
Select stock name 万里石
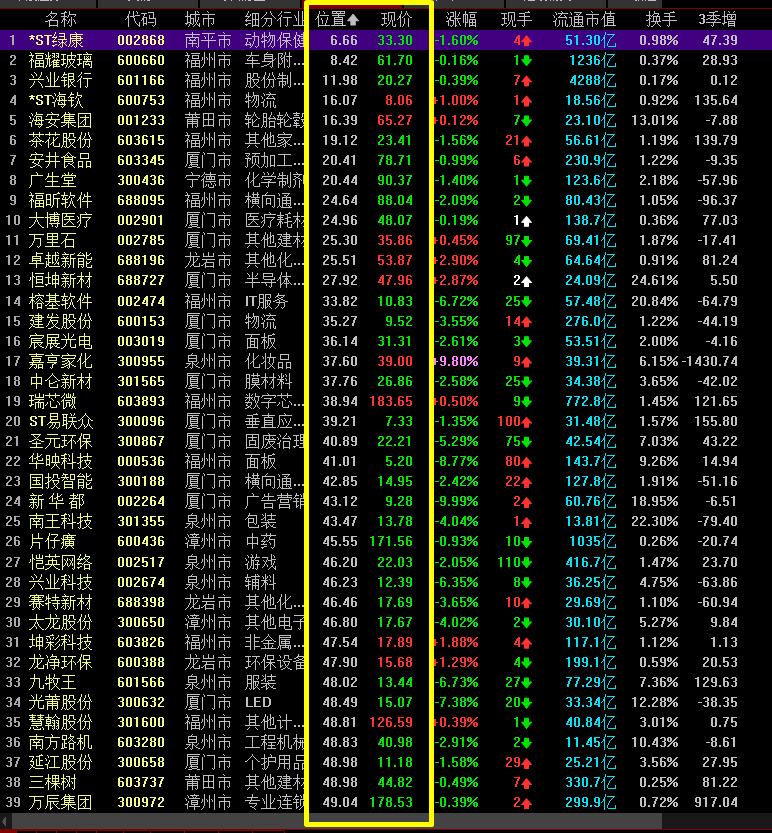point(53,241)
